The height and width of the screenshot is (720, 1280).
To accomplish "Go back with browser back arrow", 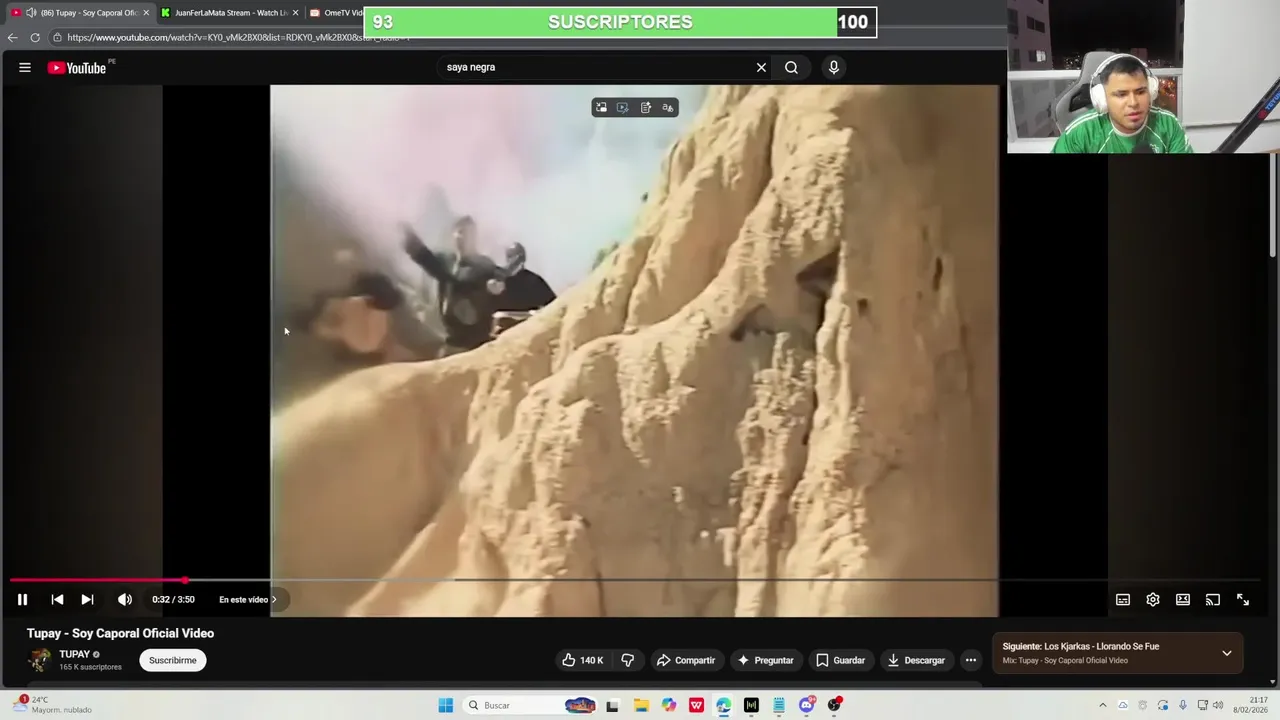I will pyautogui.click(x=12, y=38).
